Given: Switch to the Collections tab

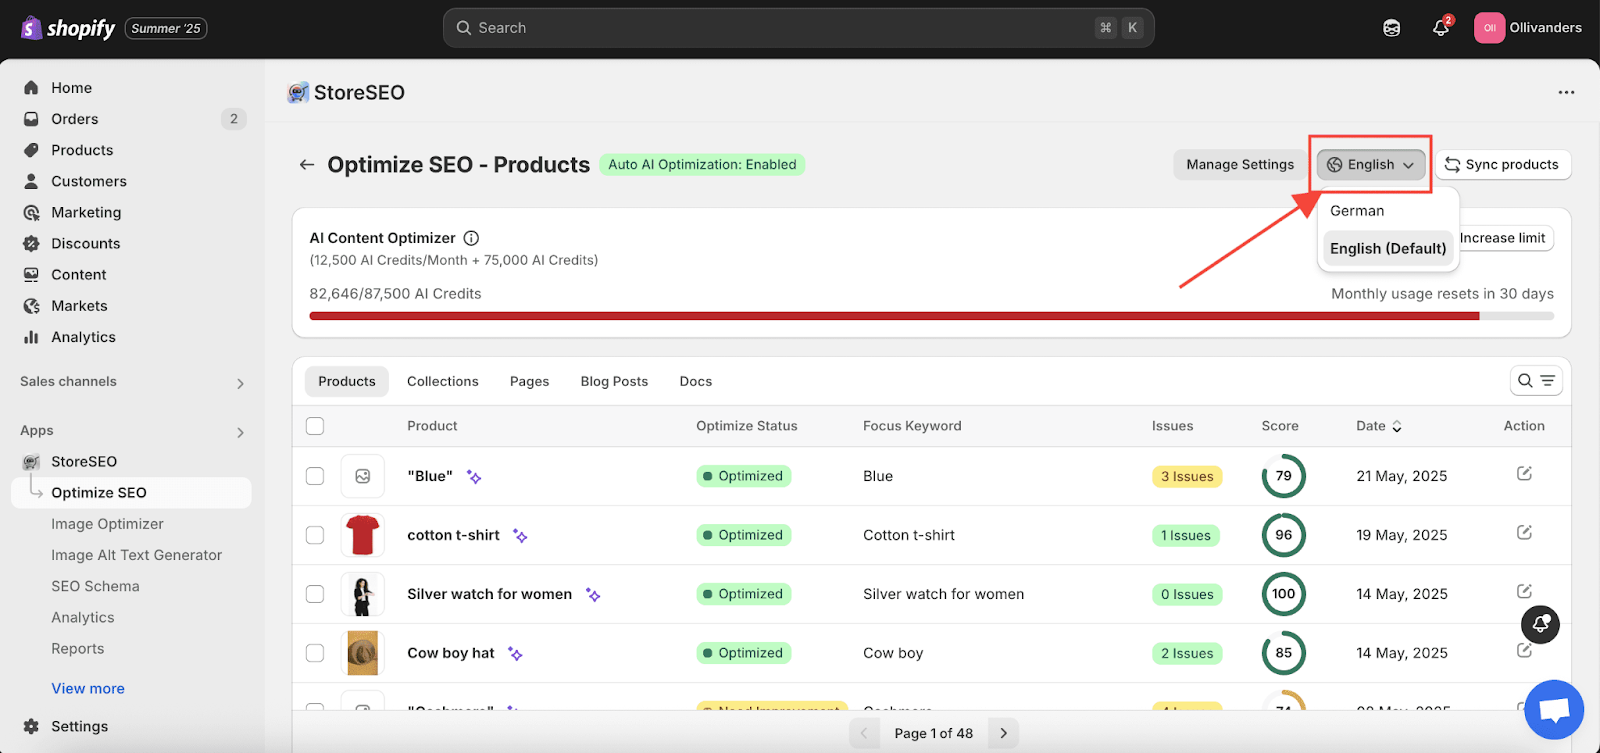Looking at the screenshot, I should [443, 381].
